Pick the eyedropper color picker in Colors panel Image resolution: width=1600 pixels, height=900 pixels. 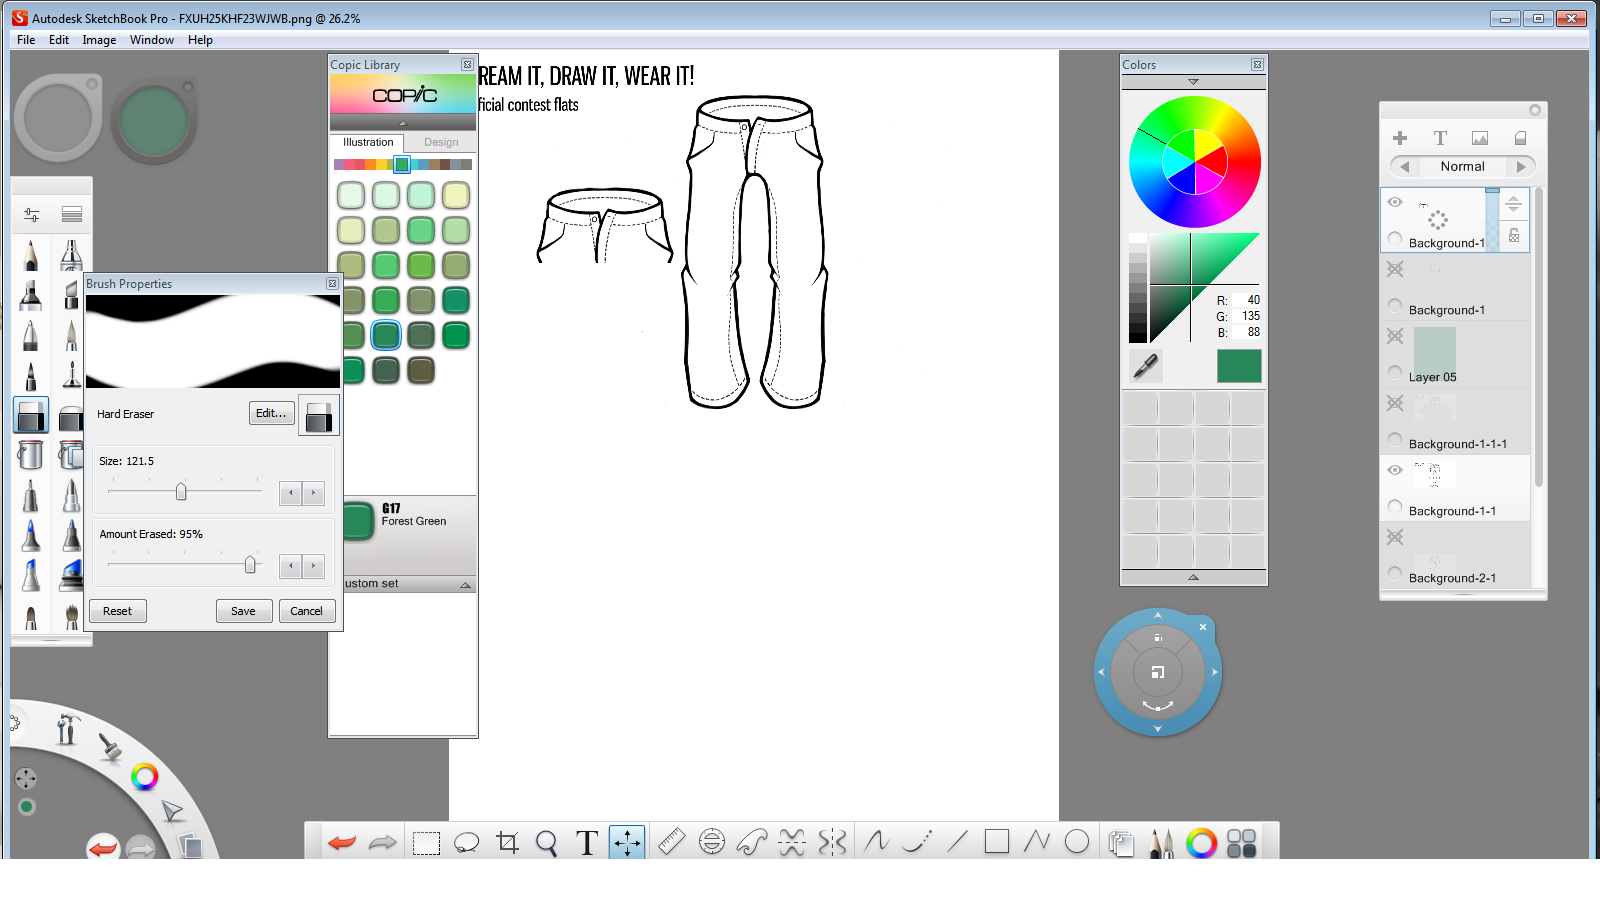click(x=1146, y=366)
